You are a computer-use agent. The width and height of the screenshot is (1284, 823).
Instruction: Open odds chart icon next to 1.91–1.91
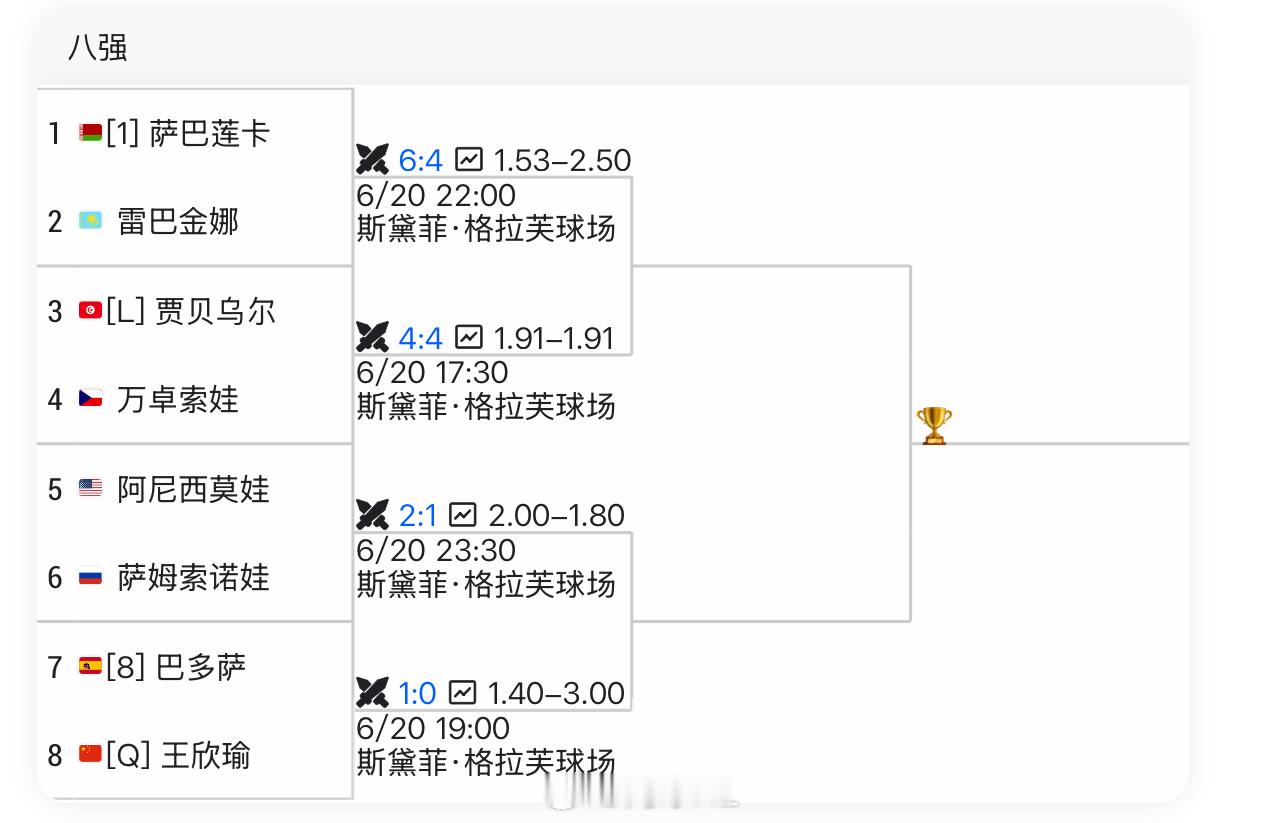click(x=469, y=337)
